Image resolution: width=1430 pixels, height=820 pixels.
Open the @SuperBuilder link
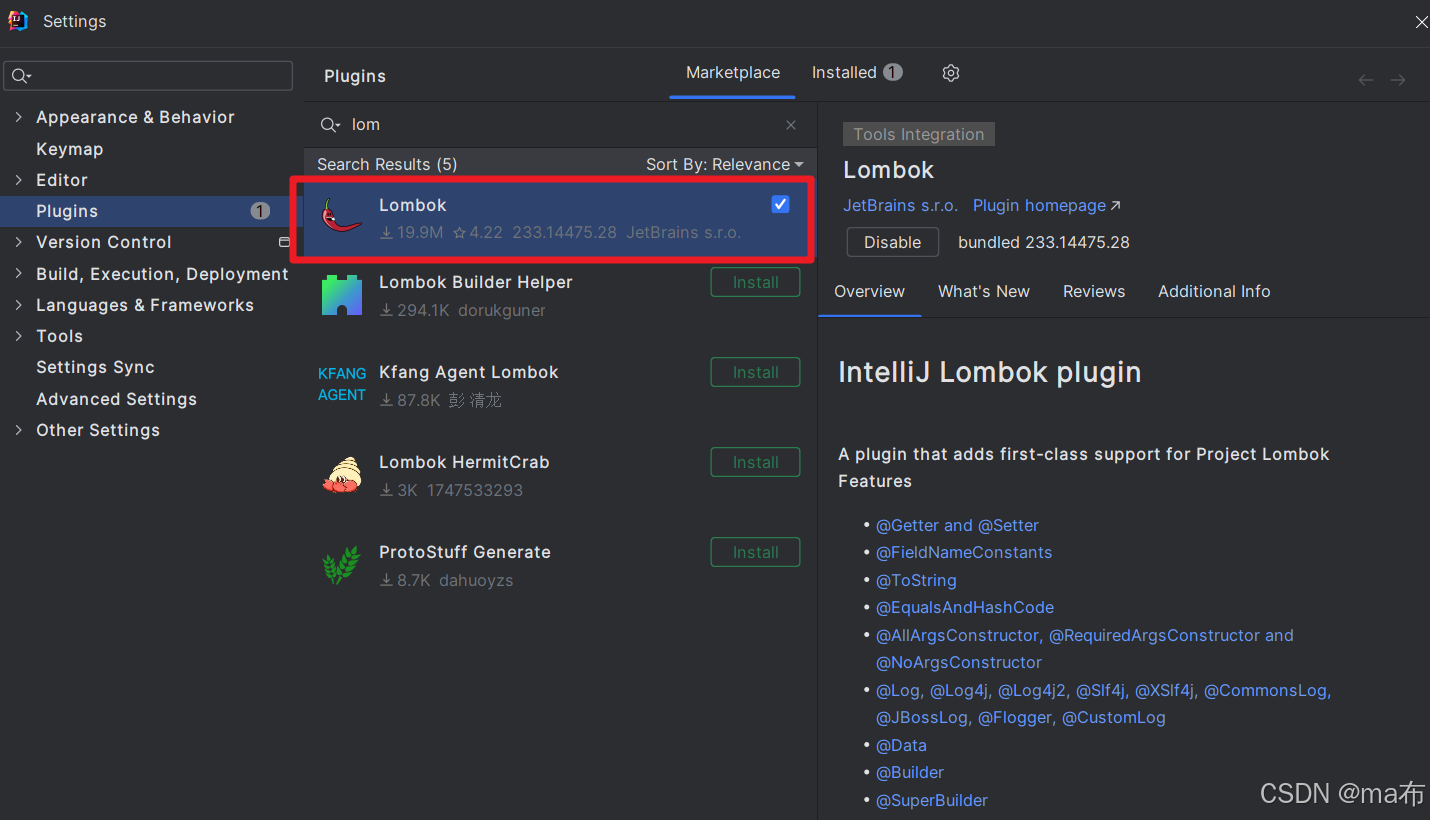coord(932,800)
